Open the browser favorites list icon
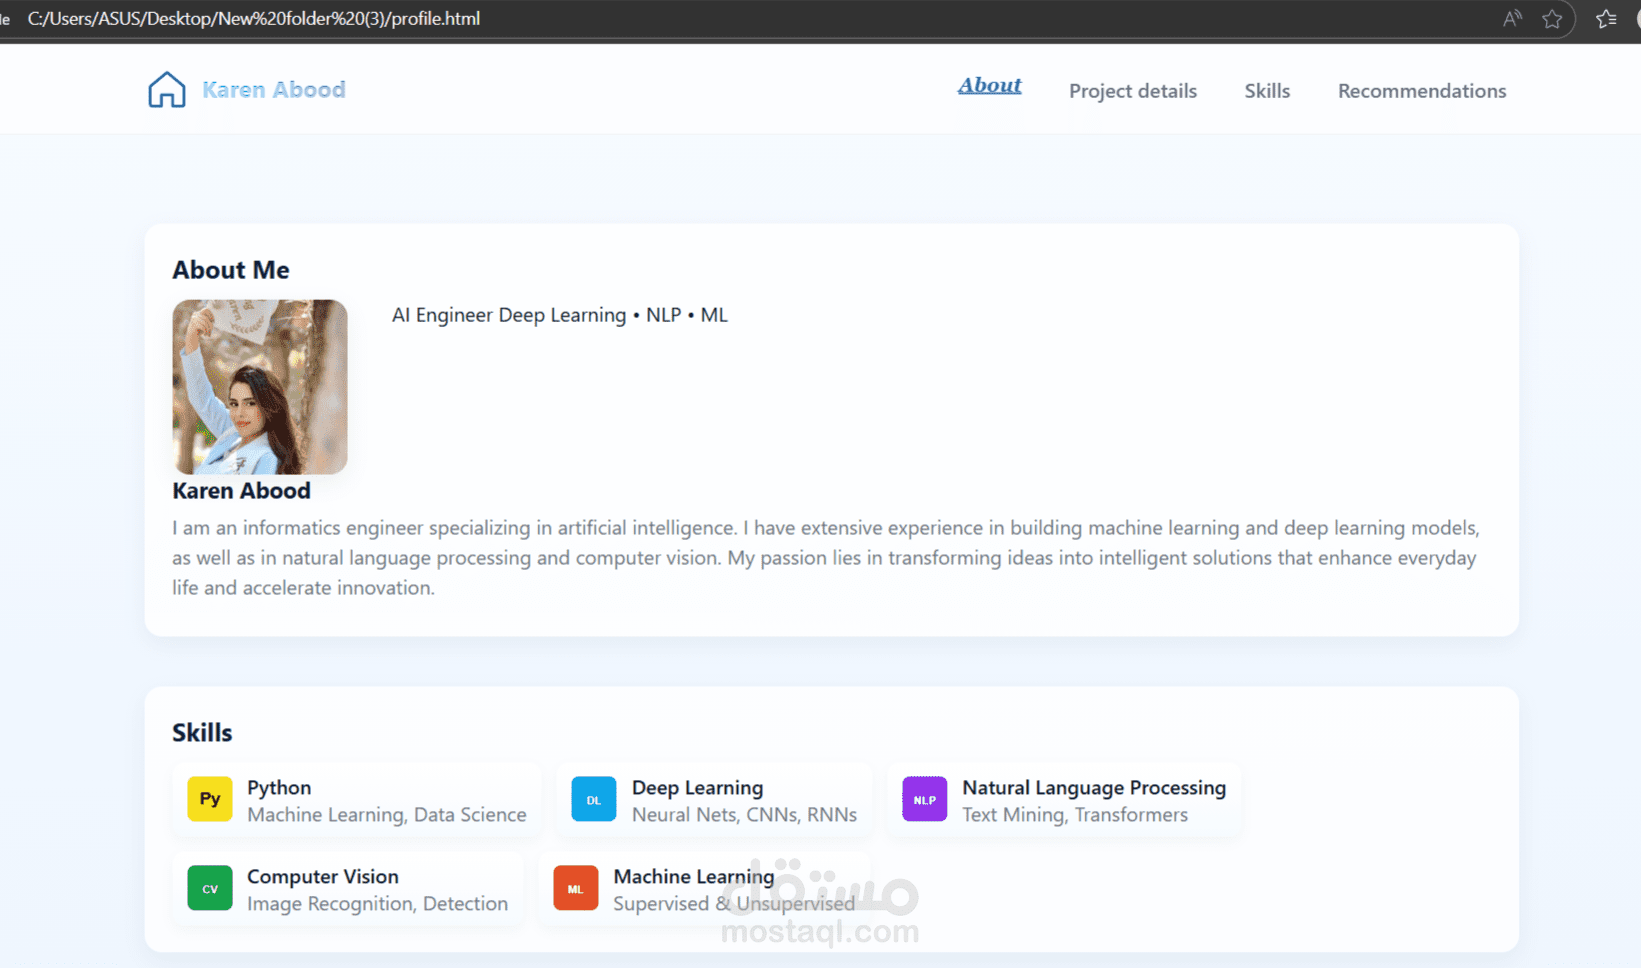 point(1606,19)
